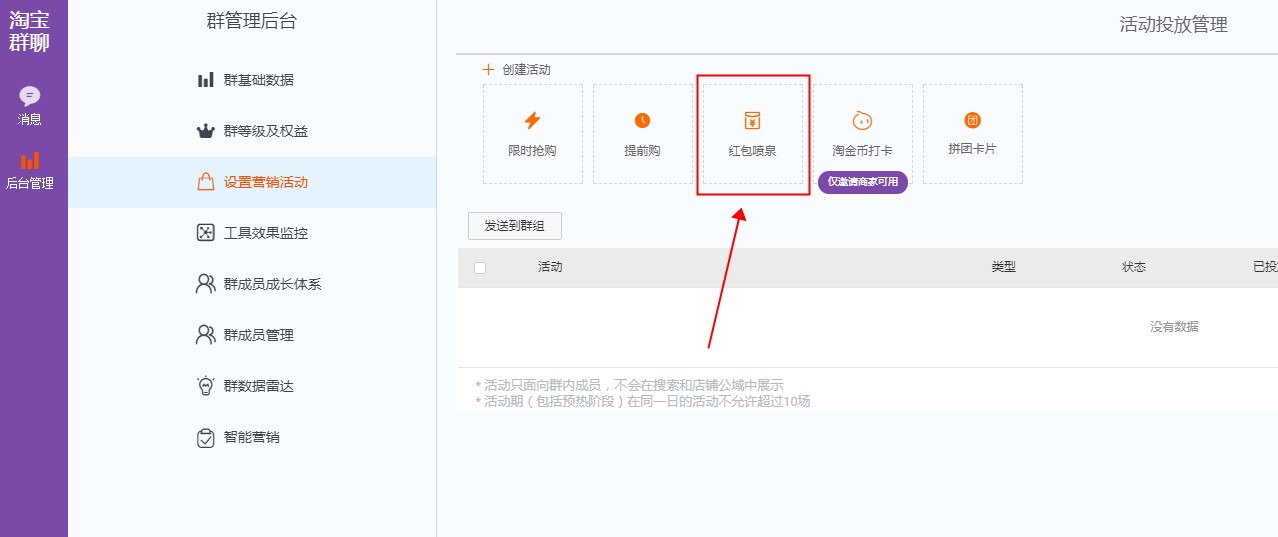1278x537 pixels.
Task: Click the lightbulb icon for 群数据雷达
Action: coord(205,386)
